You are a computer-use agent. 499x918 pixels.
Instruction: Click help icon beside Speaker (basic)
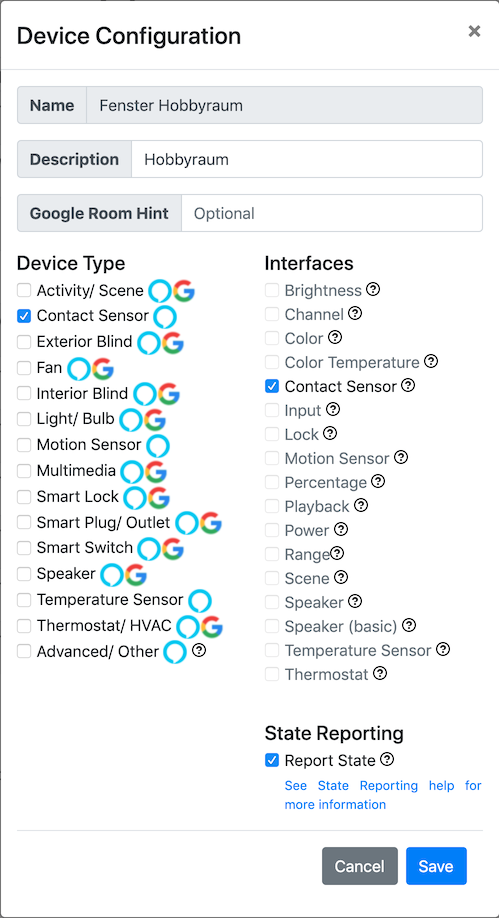pyautogui.click(x=409, y=625)
